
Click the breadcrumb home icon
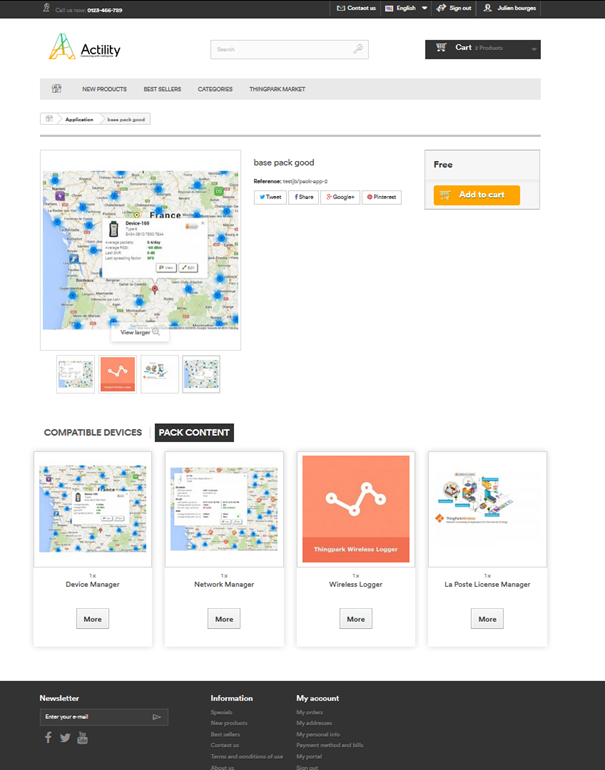(x=49, y=118)
